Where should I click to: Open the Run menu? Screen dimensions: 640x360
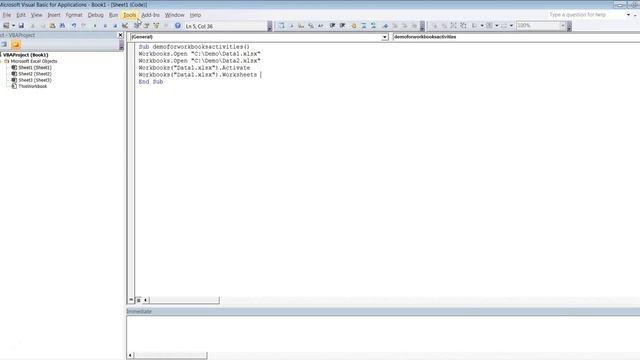click(113, 15)
